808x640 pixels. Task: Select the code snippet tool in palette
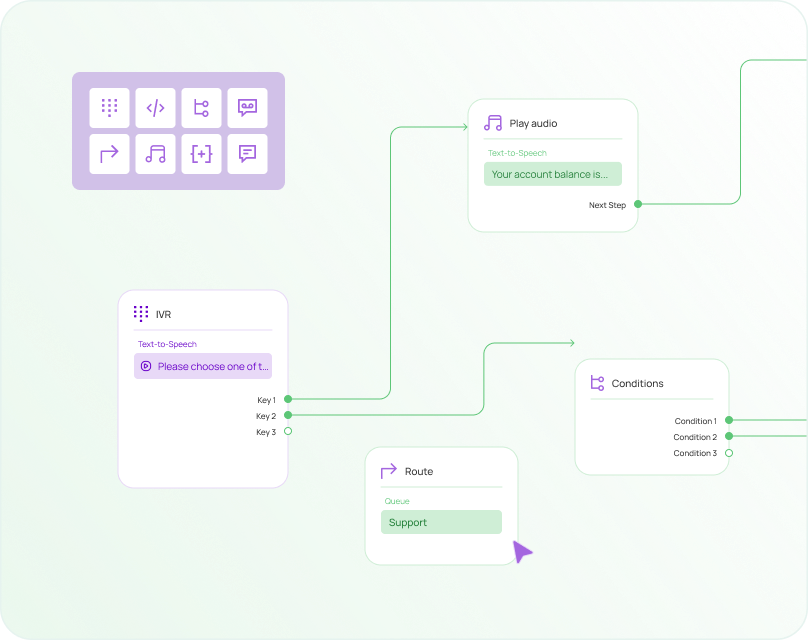point(155,108)
